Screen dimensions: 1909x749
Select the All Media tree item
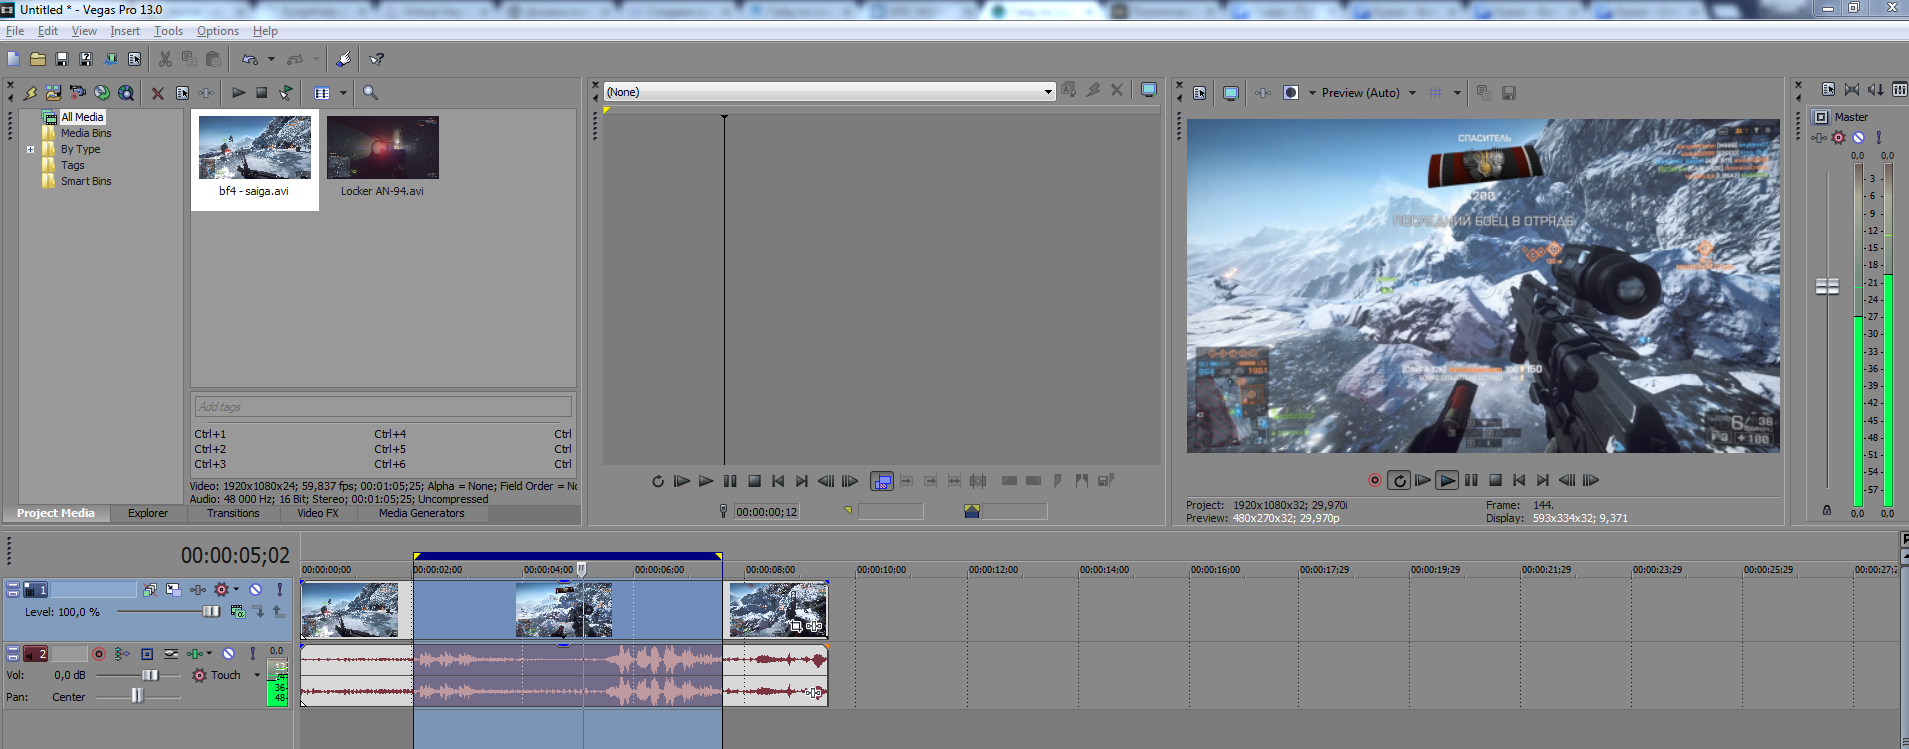click(x=82, y=117)
